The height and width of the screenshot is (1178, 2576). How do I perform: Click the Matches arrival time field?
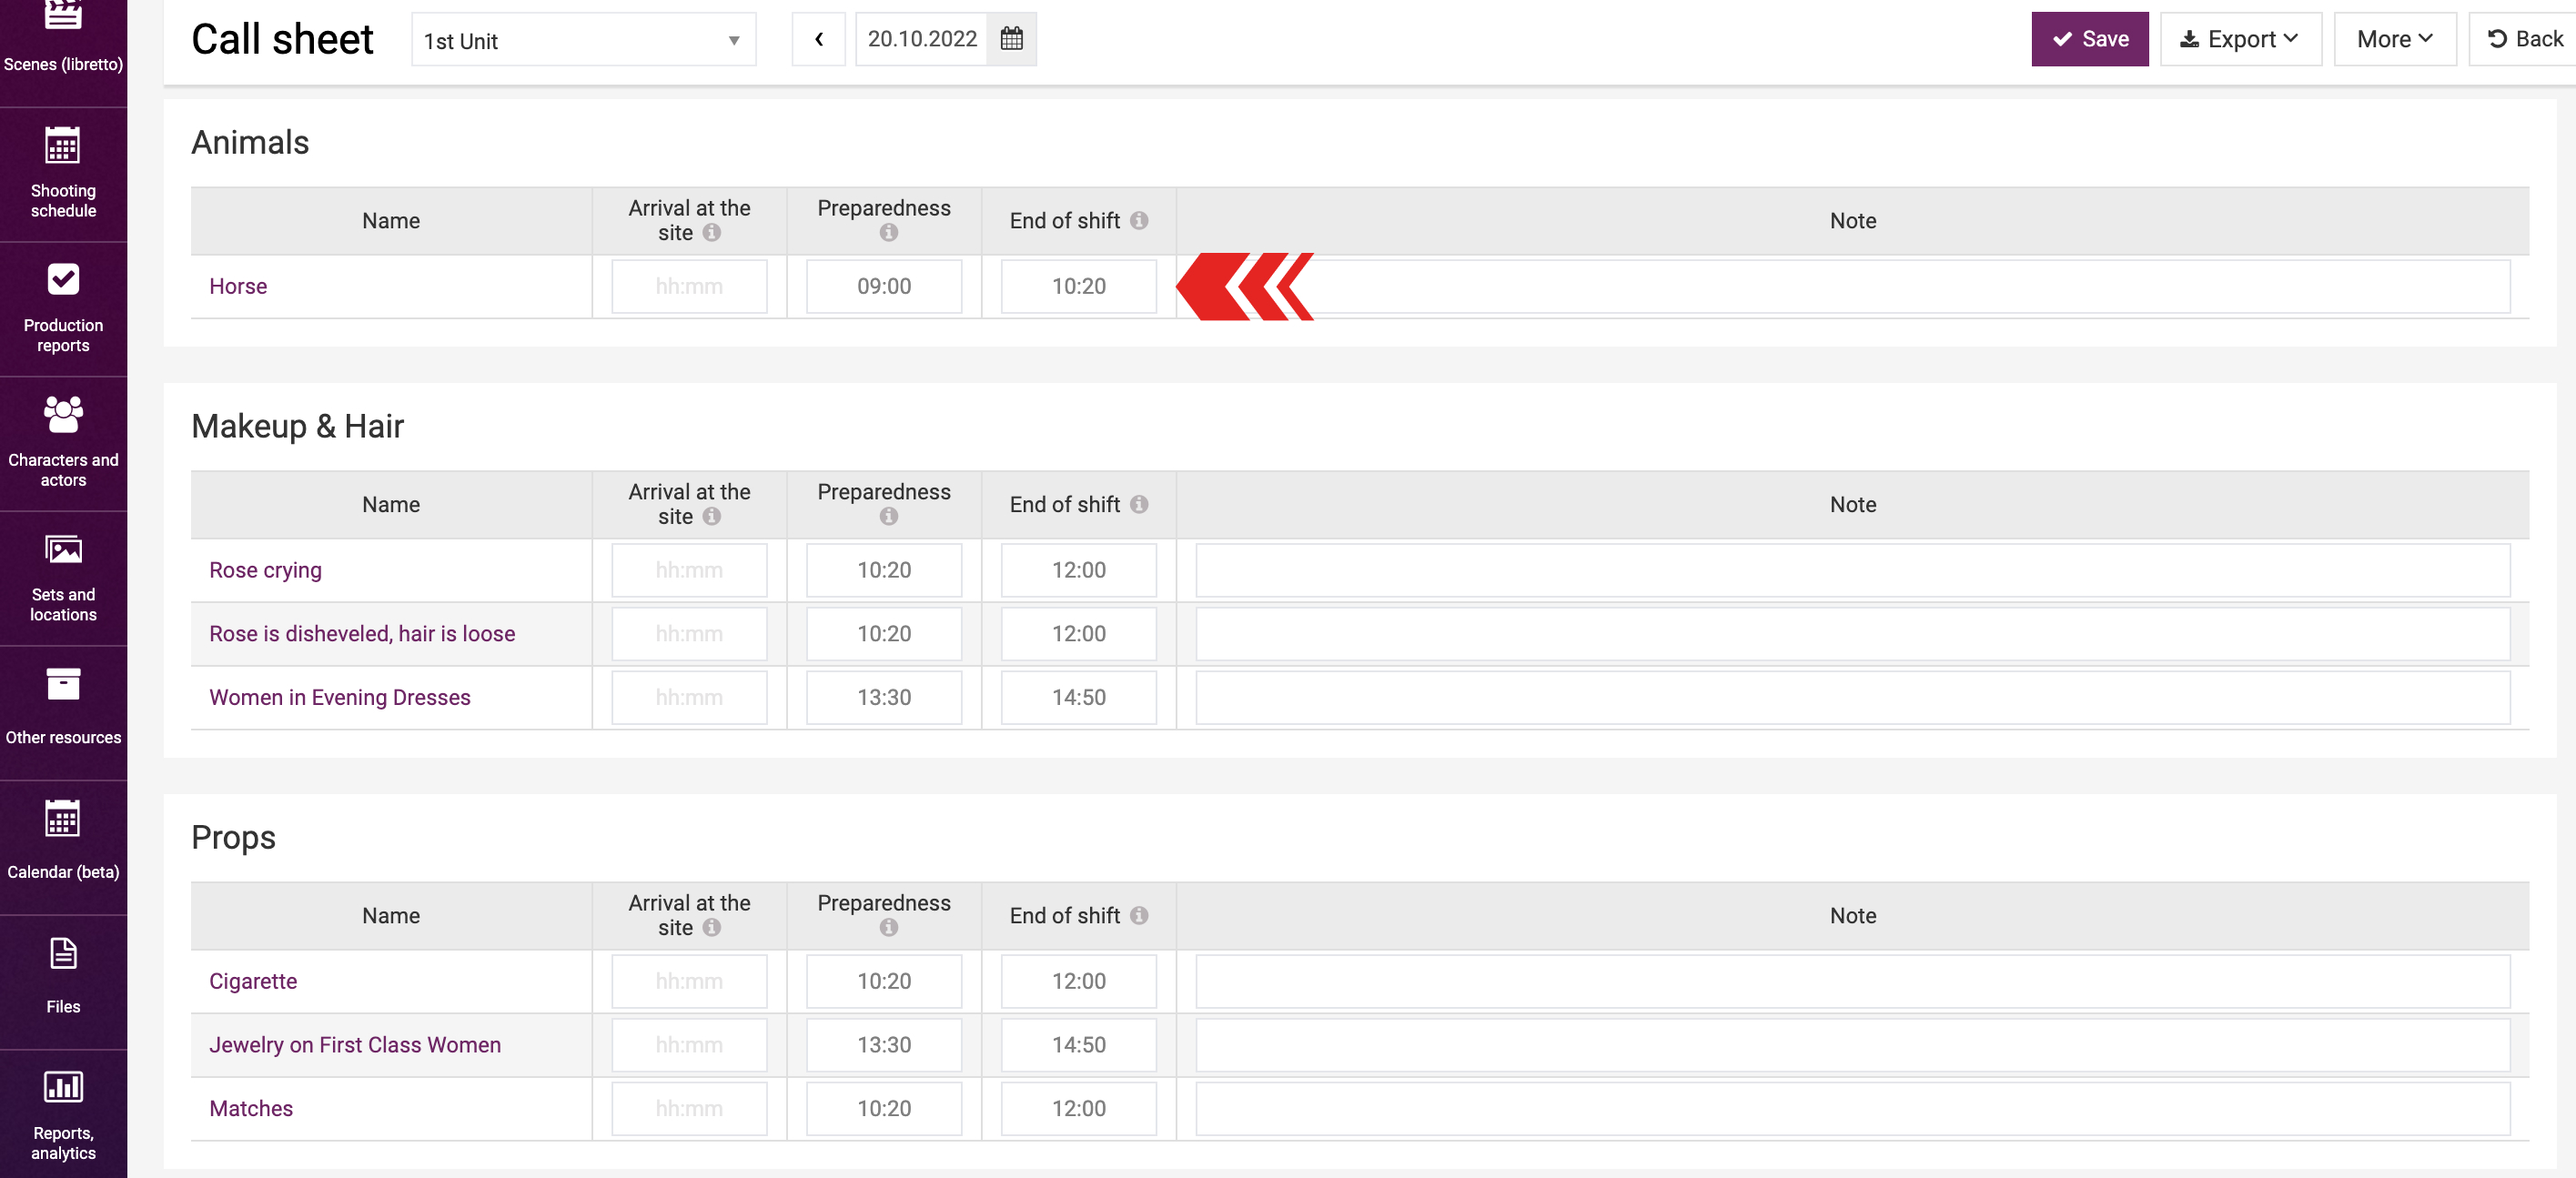(689, 1109)
